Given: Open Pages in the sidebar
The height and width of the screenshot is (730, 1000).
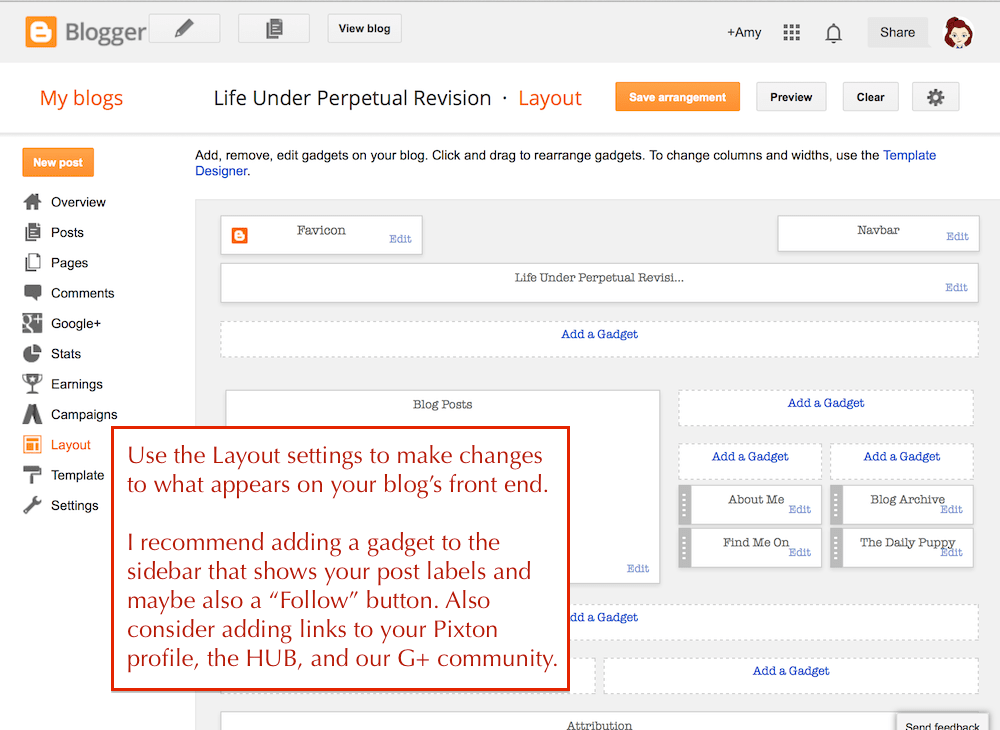Looking at the screenshot, I should tap(70, 263).
